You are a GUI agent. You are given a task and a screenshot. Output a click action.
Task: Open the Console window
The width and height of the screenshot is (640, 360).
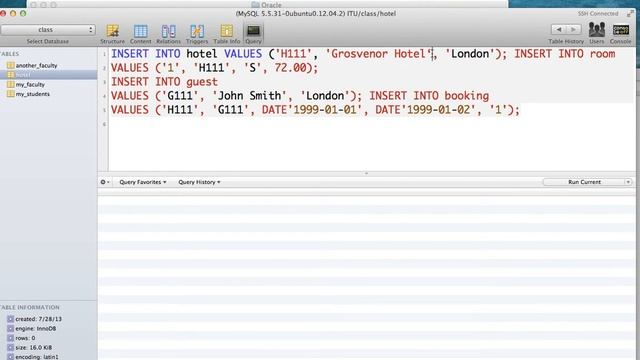pos(620,34)
